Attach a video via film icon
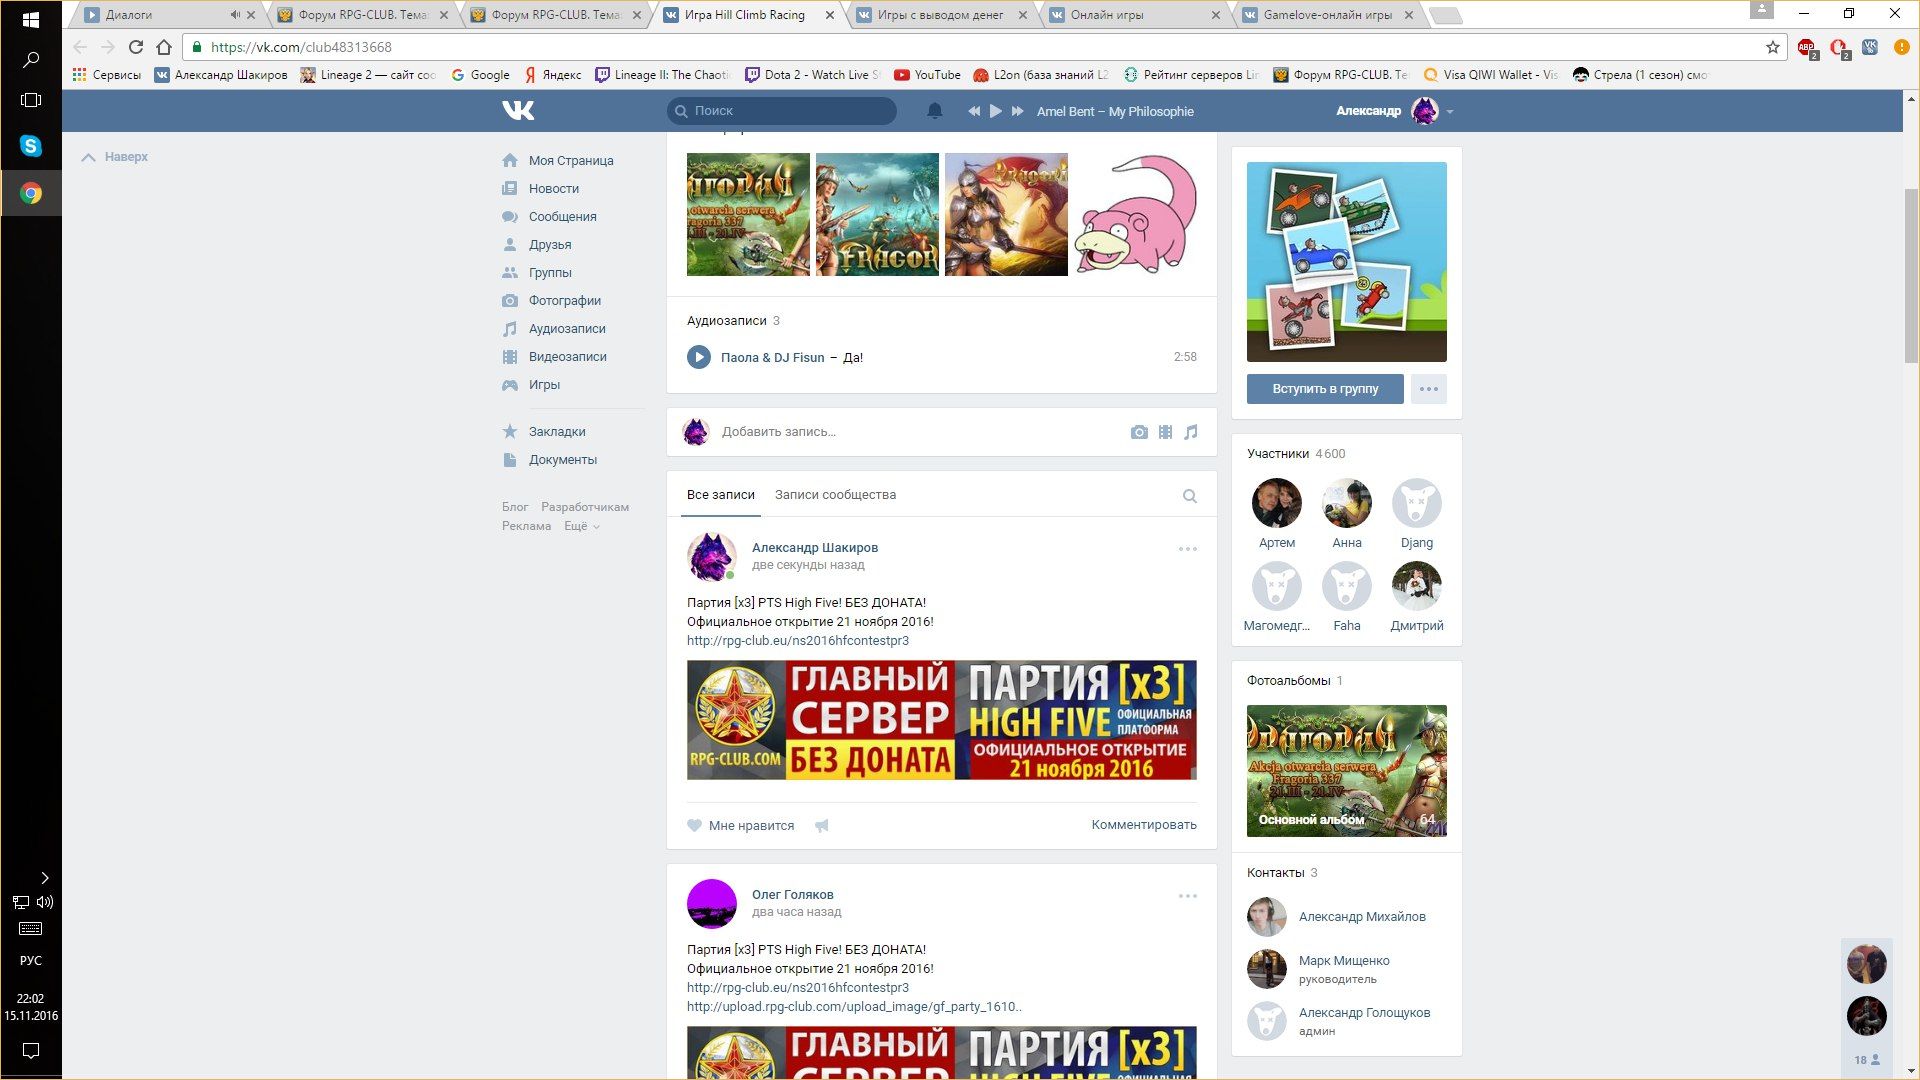Screen dimensions: 1920x1080 (1165, 432)
